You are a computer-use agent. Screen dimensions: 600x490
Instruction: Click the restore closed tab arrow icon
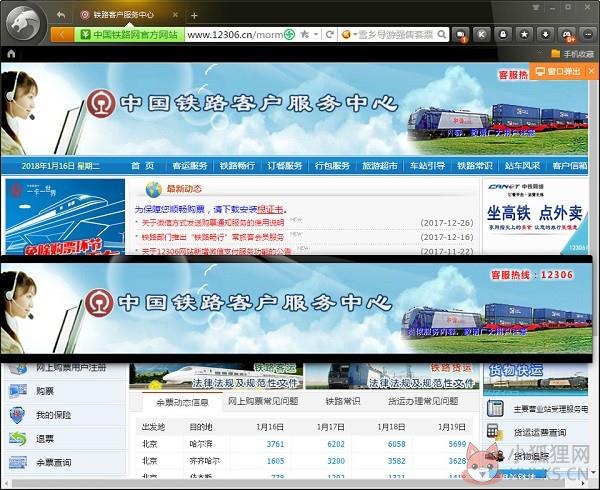(x=61, y=15)
